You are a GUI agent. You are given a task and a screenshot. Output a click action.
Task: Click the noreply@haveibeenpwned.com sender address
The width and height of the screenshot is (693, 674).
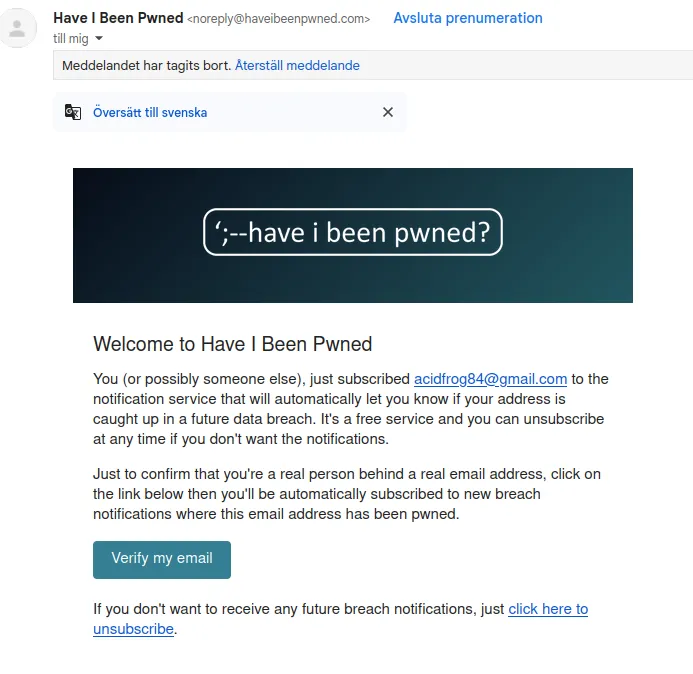[x=278, y=19]
